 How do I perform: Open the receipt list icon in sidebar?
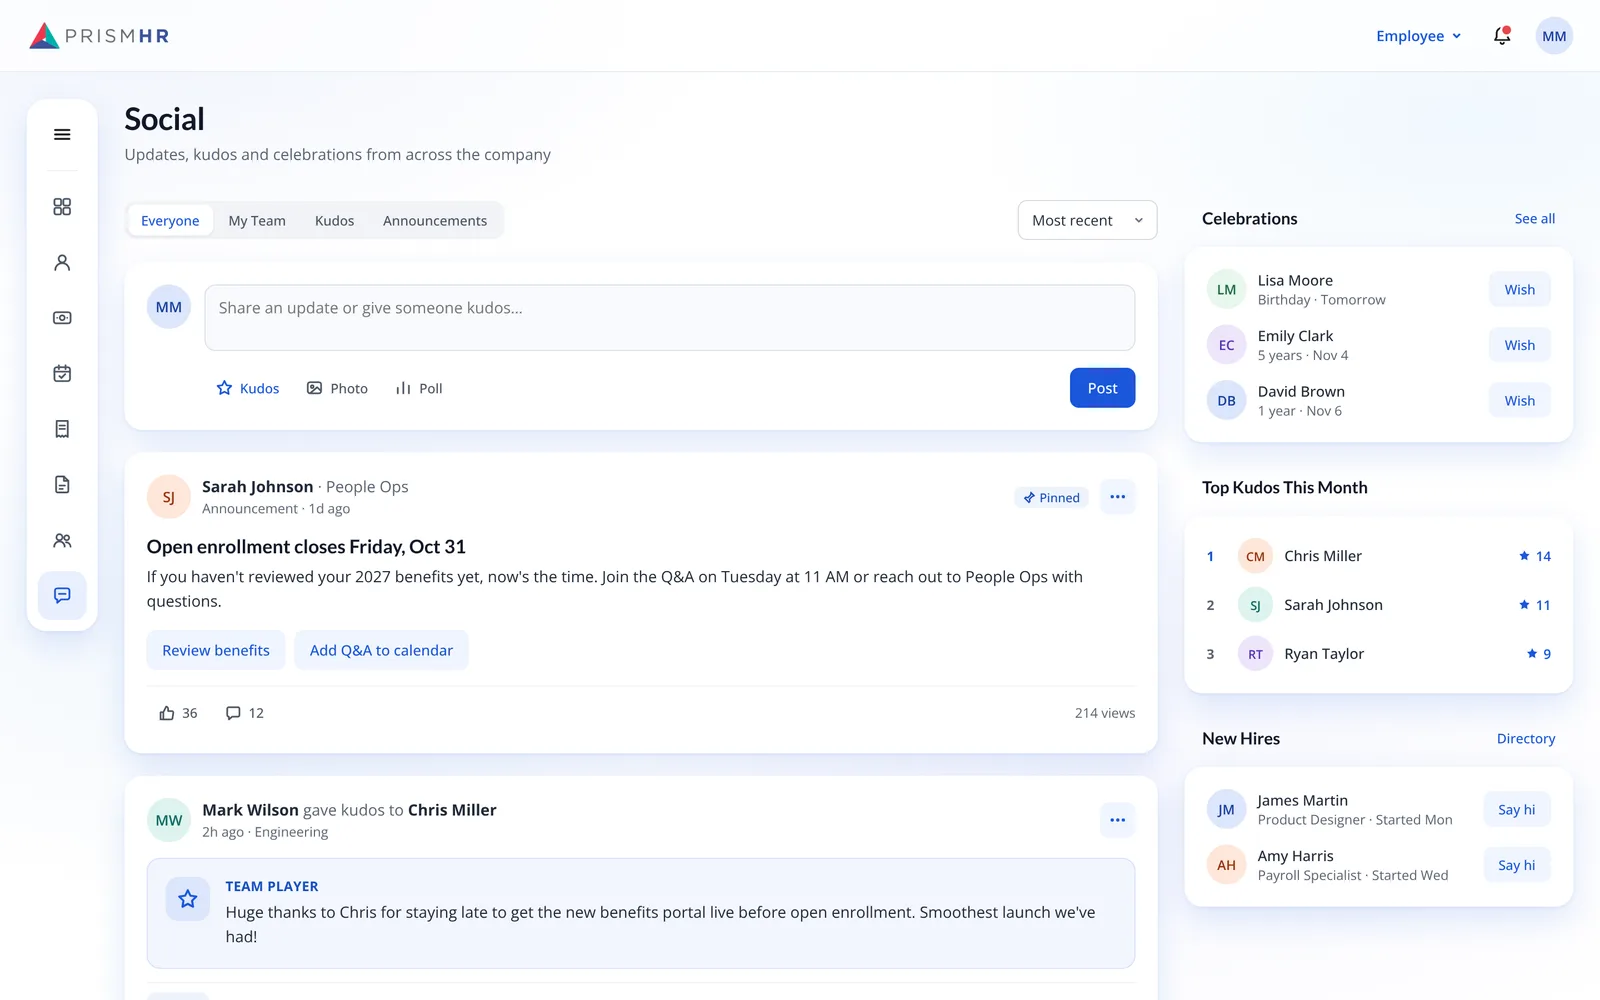click(62, 429)
